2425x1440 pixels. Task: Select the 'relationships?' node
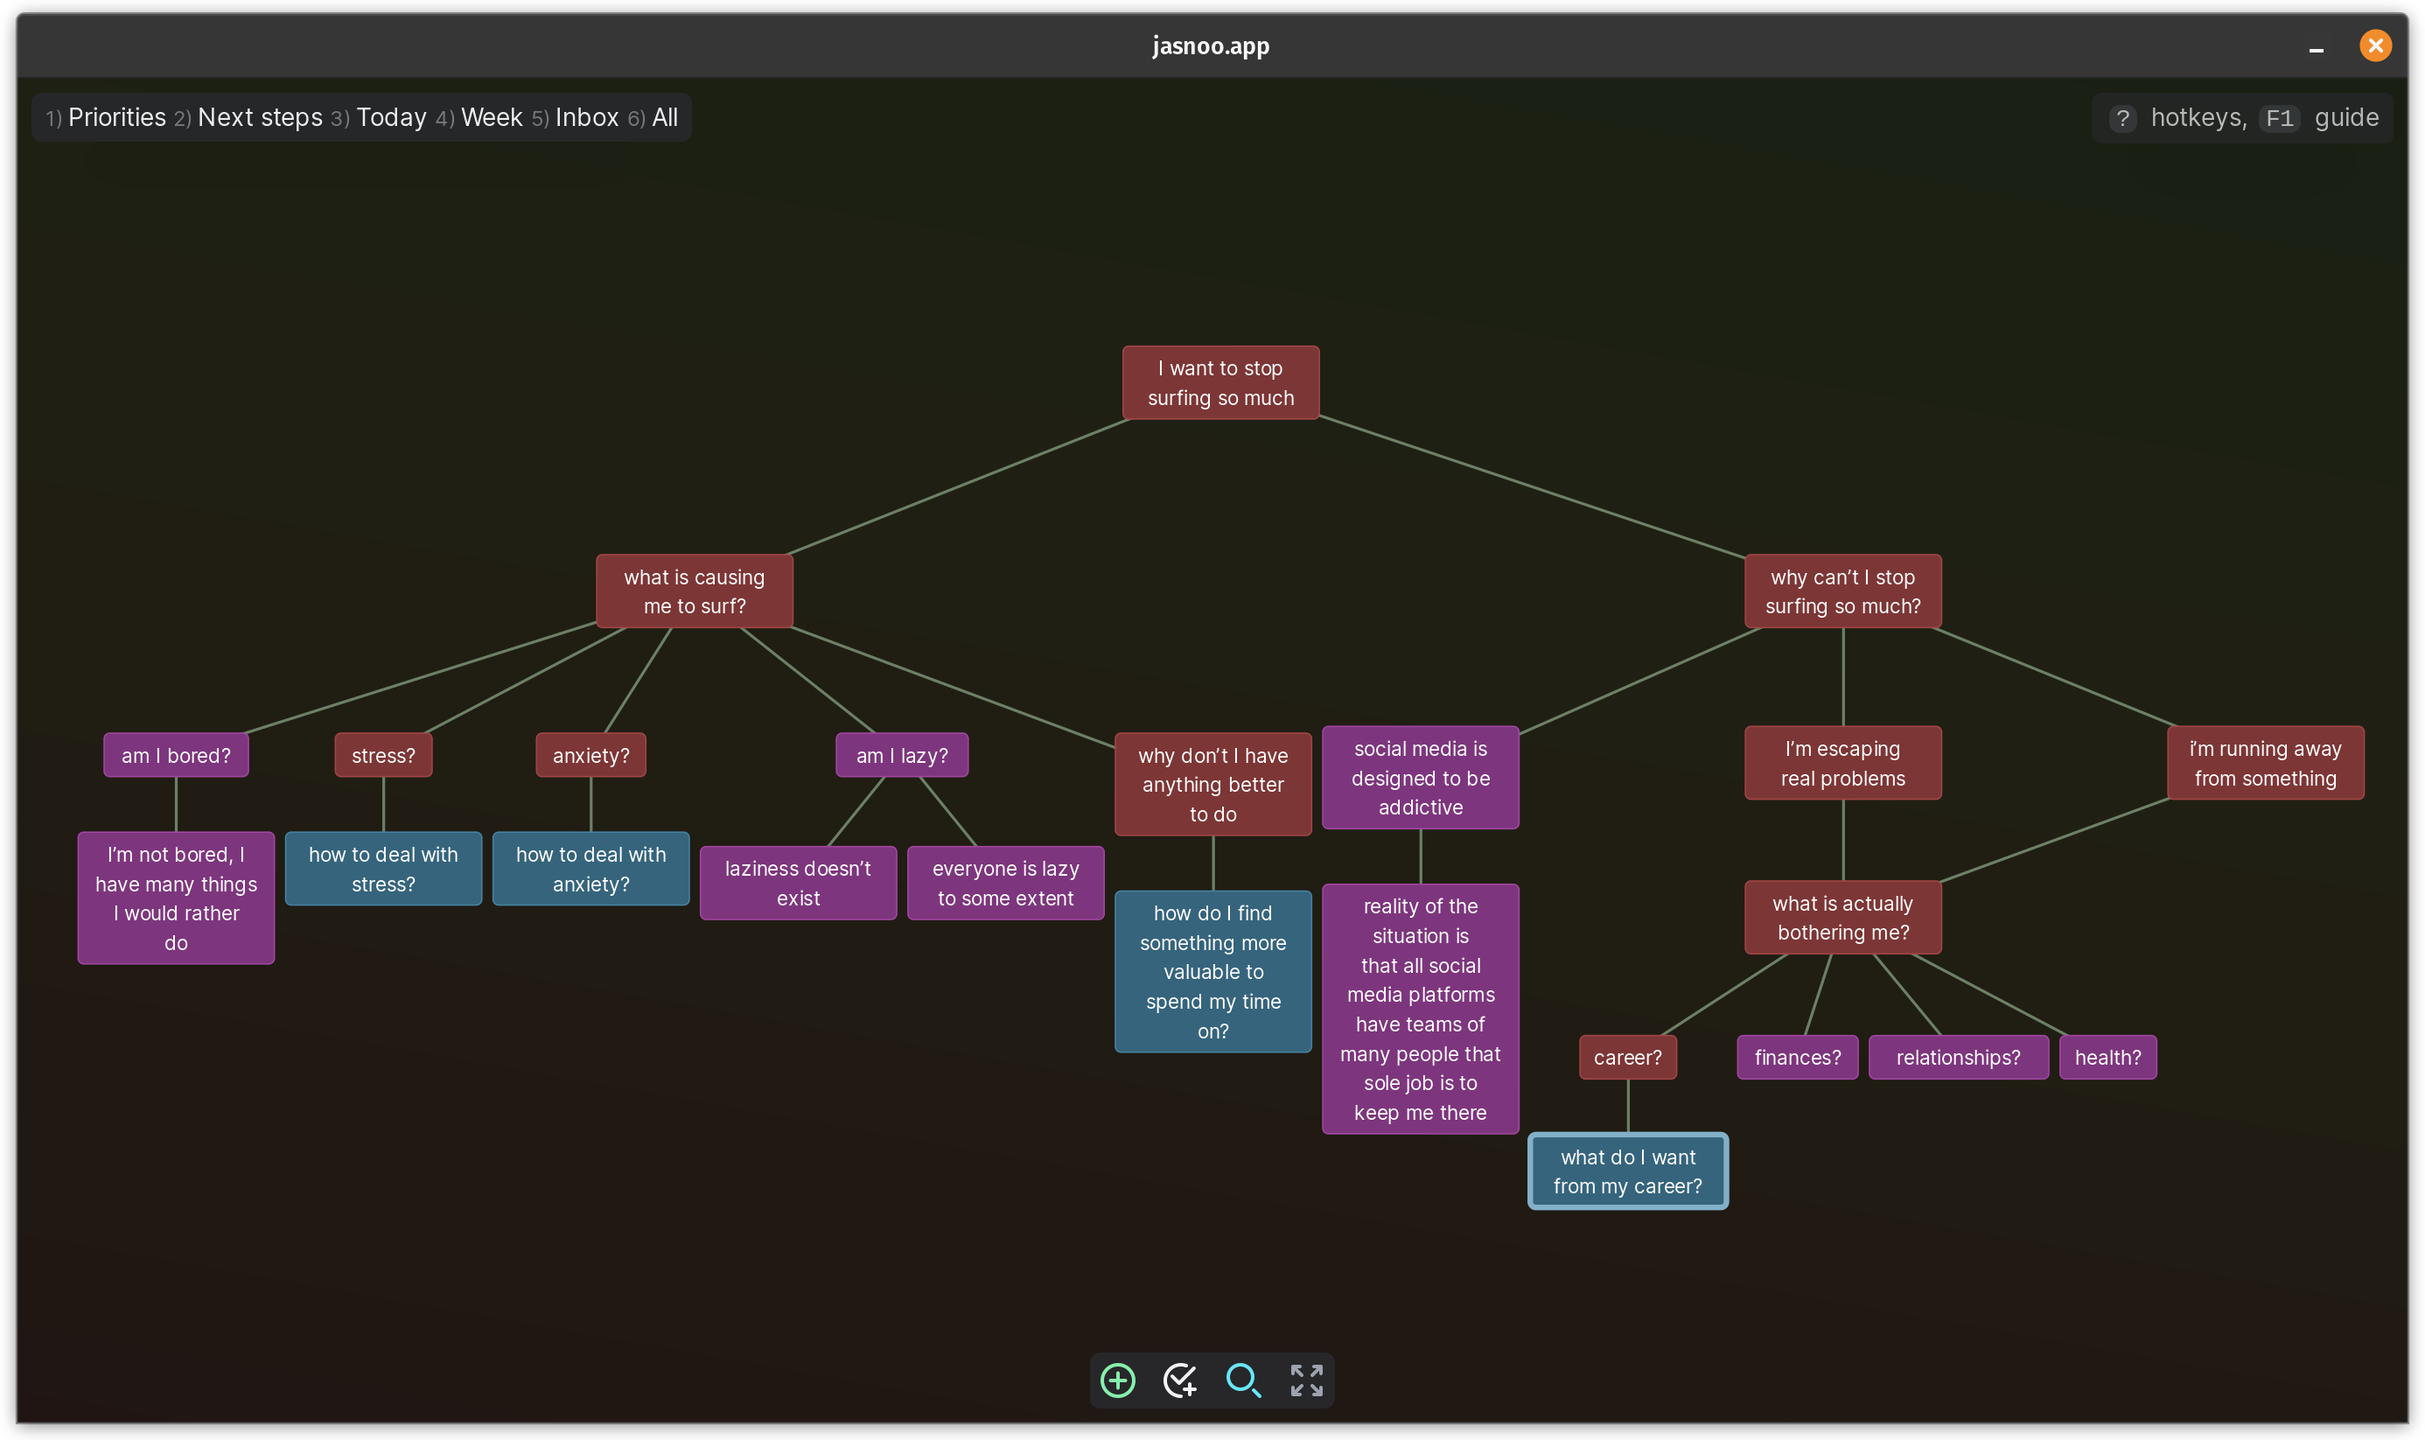pyautogui.click(x=1957, y=1058)
